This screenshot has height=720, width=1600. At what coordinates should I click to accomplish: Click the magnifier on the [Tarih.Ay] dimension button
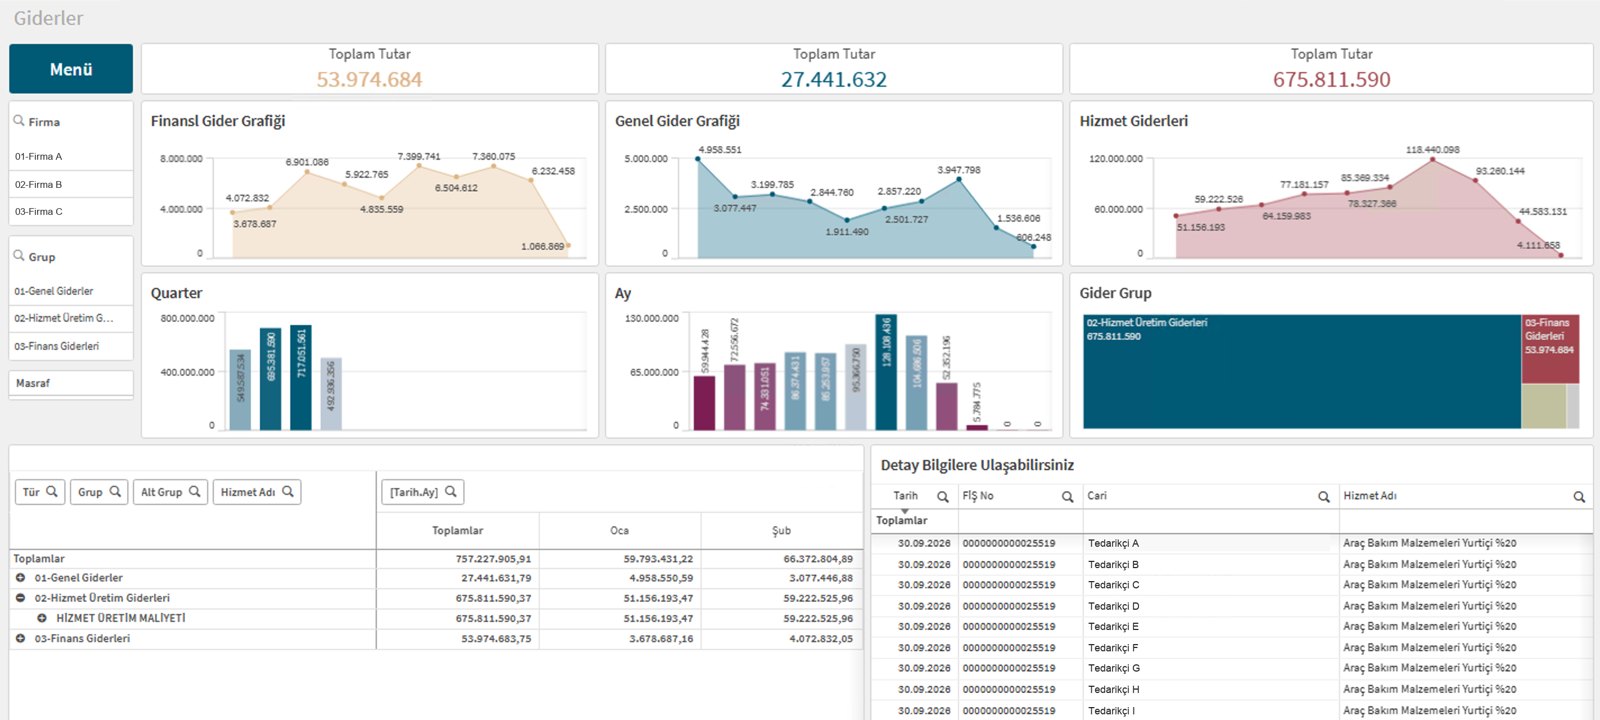tap(451, 492)
